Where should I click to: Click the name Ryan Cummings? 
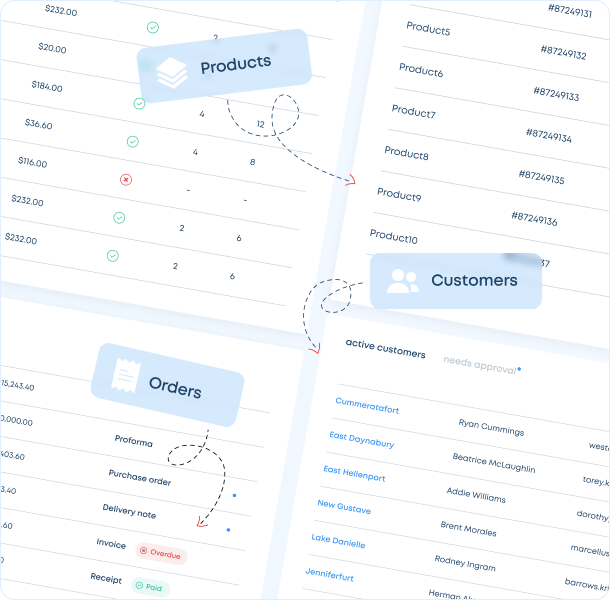pos(491,427)
